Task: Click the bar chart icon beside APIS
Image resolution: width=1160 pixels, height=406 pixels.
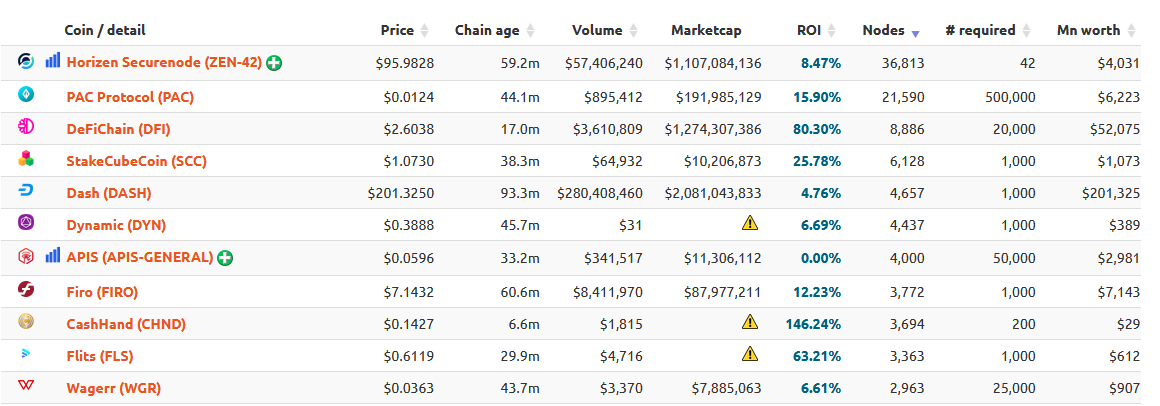Action: 53,255
